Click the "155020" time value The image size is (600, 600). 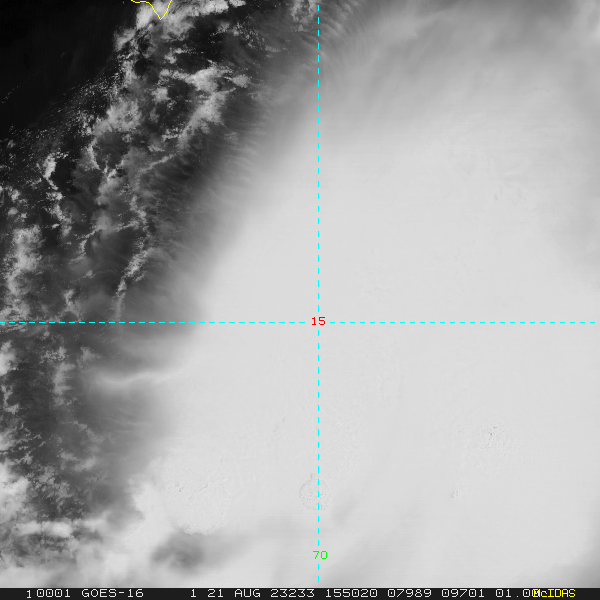point(352,593)
